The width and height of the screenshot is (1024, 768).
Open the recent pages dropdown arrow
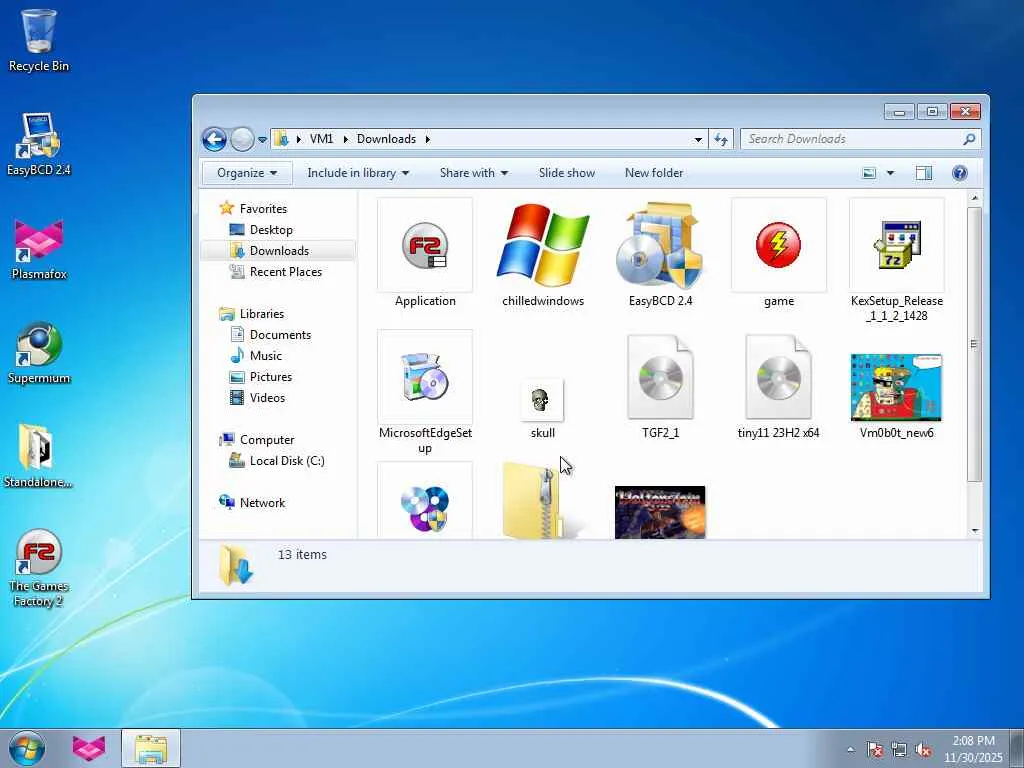click(x=262, y=140)
